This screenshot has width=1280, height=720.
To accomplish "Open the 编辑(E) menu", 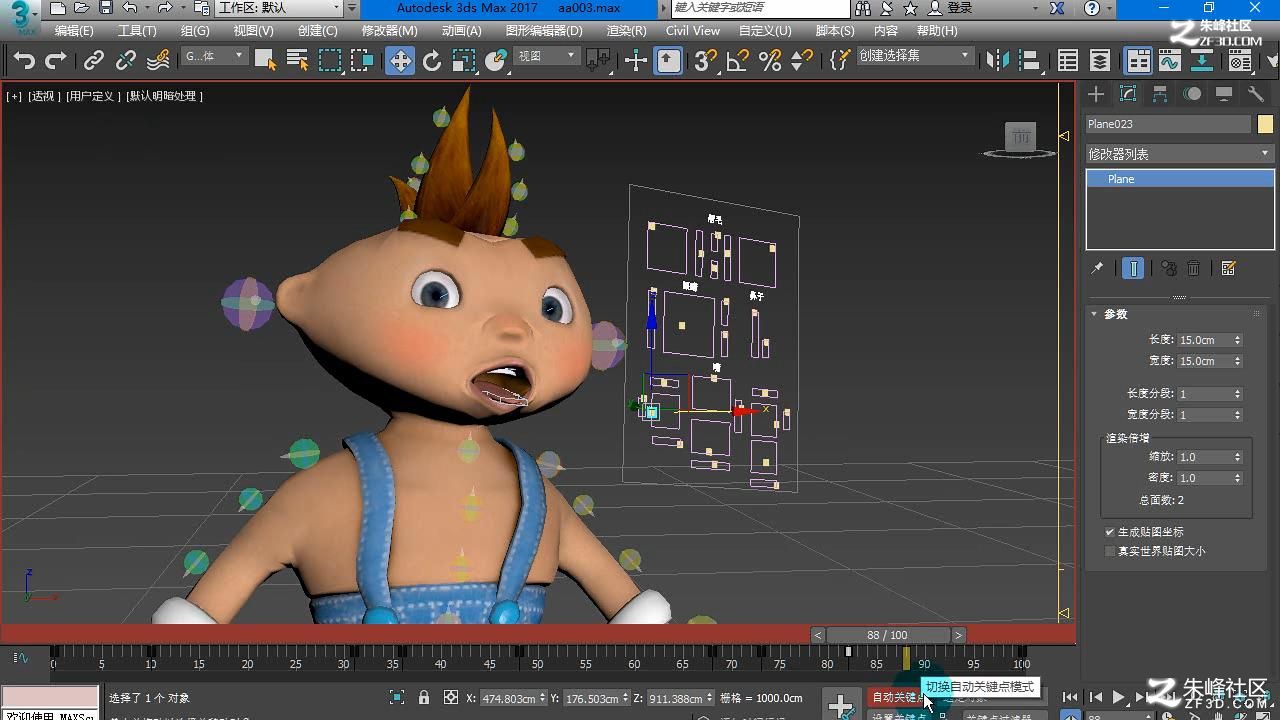I will (74, 31).
